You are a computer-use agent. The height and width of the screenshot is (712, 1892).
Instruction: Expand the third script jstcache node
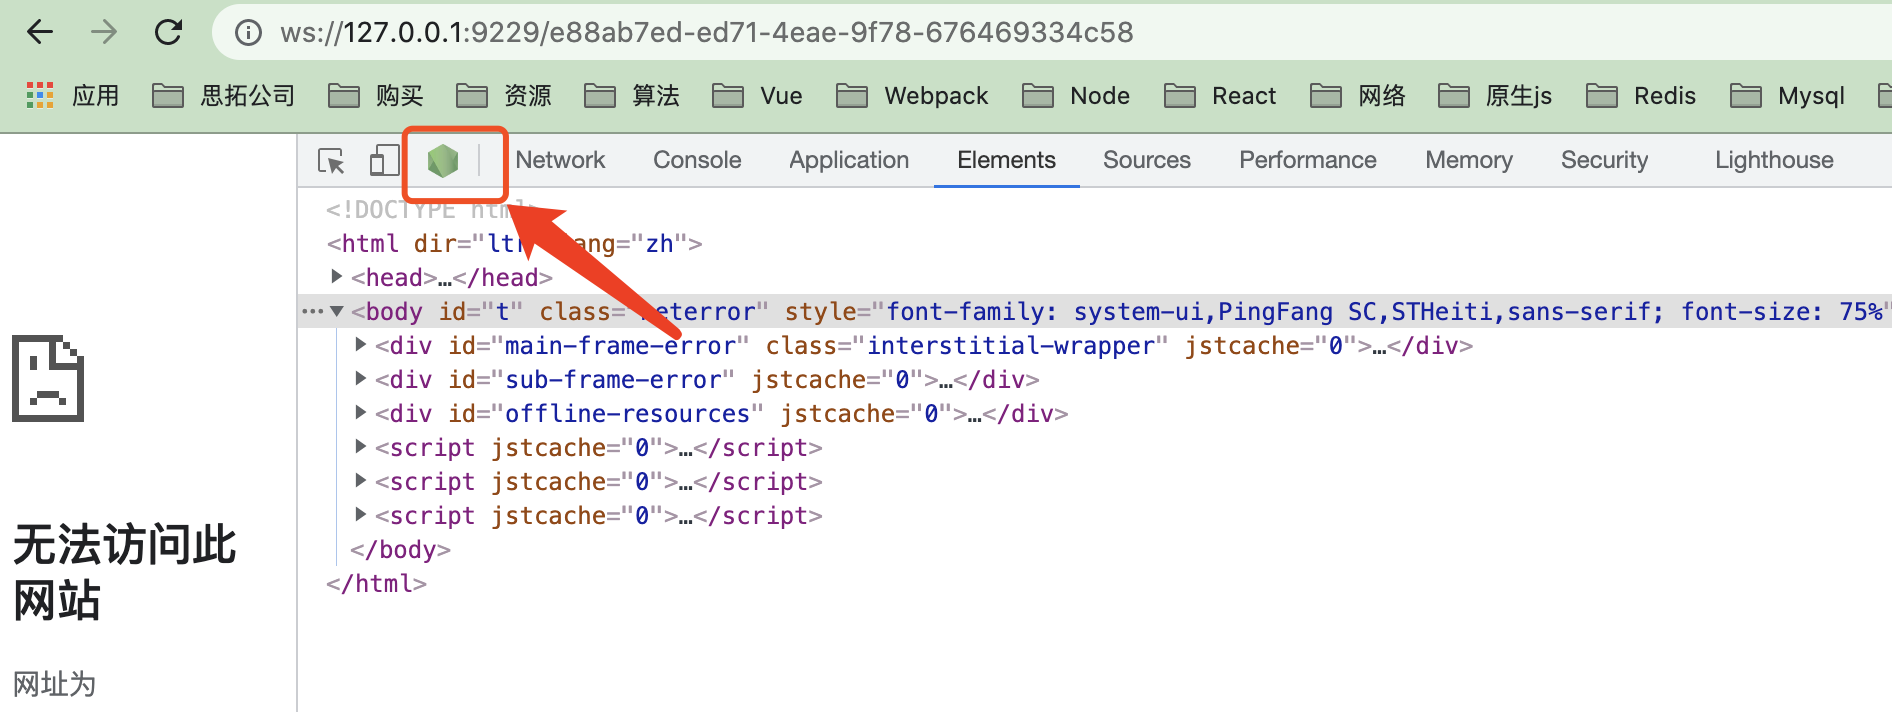361,514
